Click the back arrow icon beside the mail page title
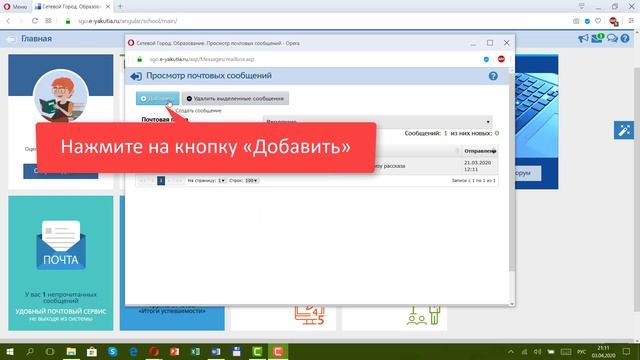Viewport: 640px width, 360px height. [136, 76]
